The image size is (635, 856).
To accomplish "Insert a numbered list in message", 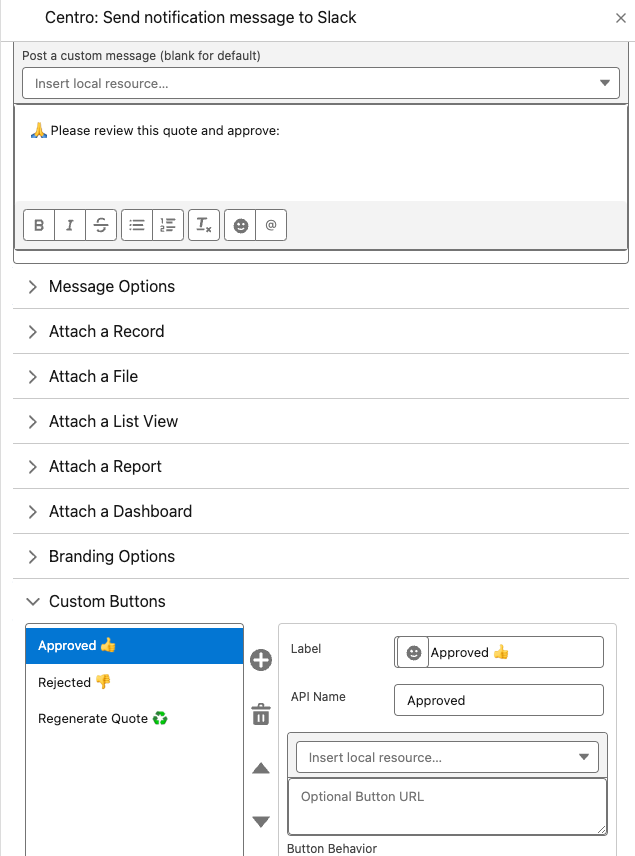I will [168, 225].
